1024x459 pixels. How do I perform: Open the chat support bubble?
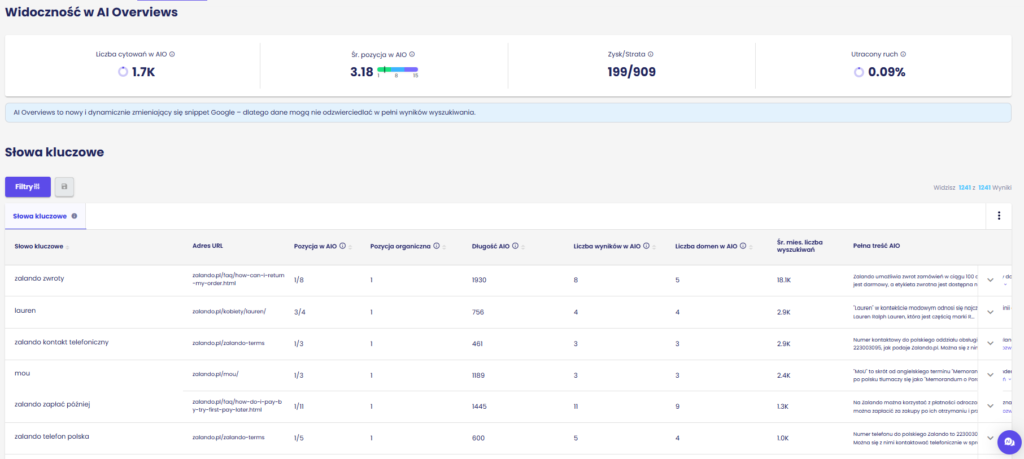click(x=1009, y=442)
